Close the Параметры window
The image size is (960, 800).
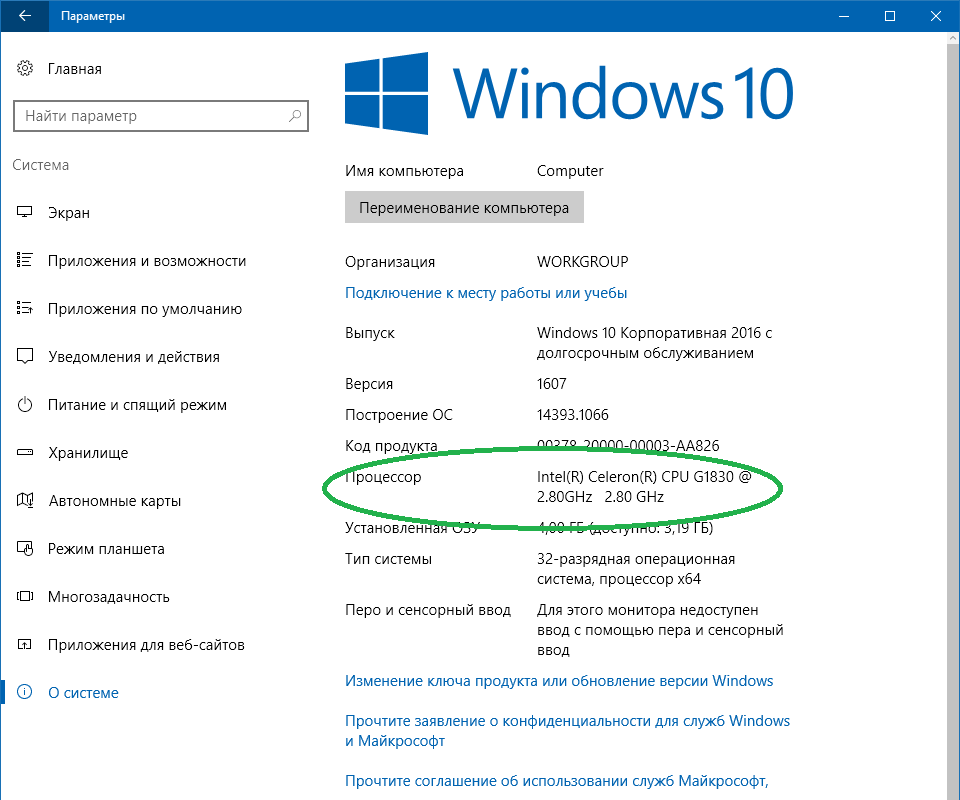click(936, 16)
